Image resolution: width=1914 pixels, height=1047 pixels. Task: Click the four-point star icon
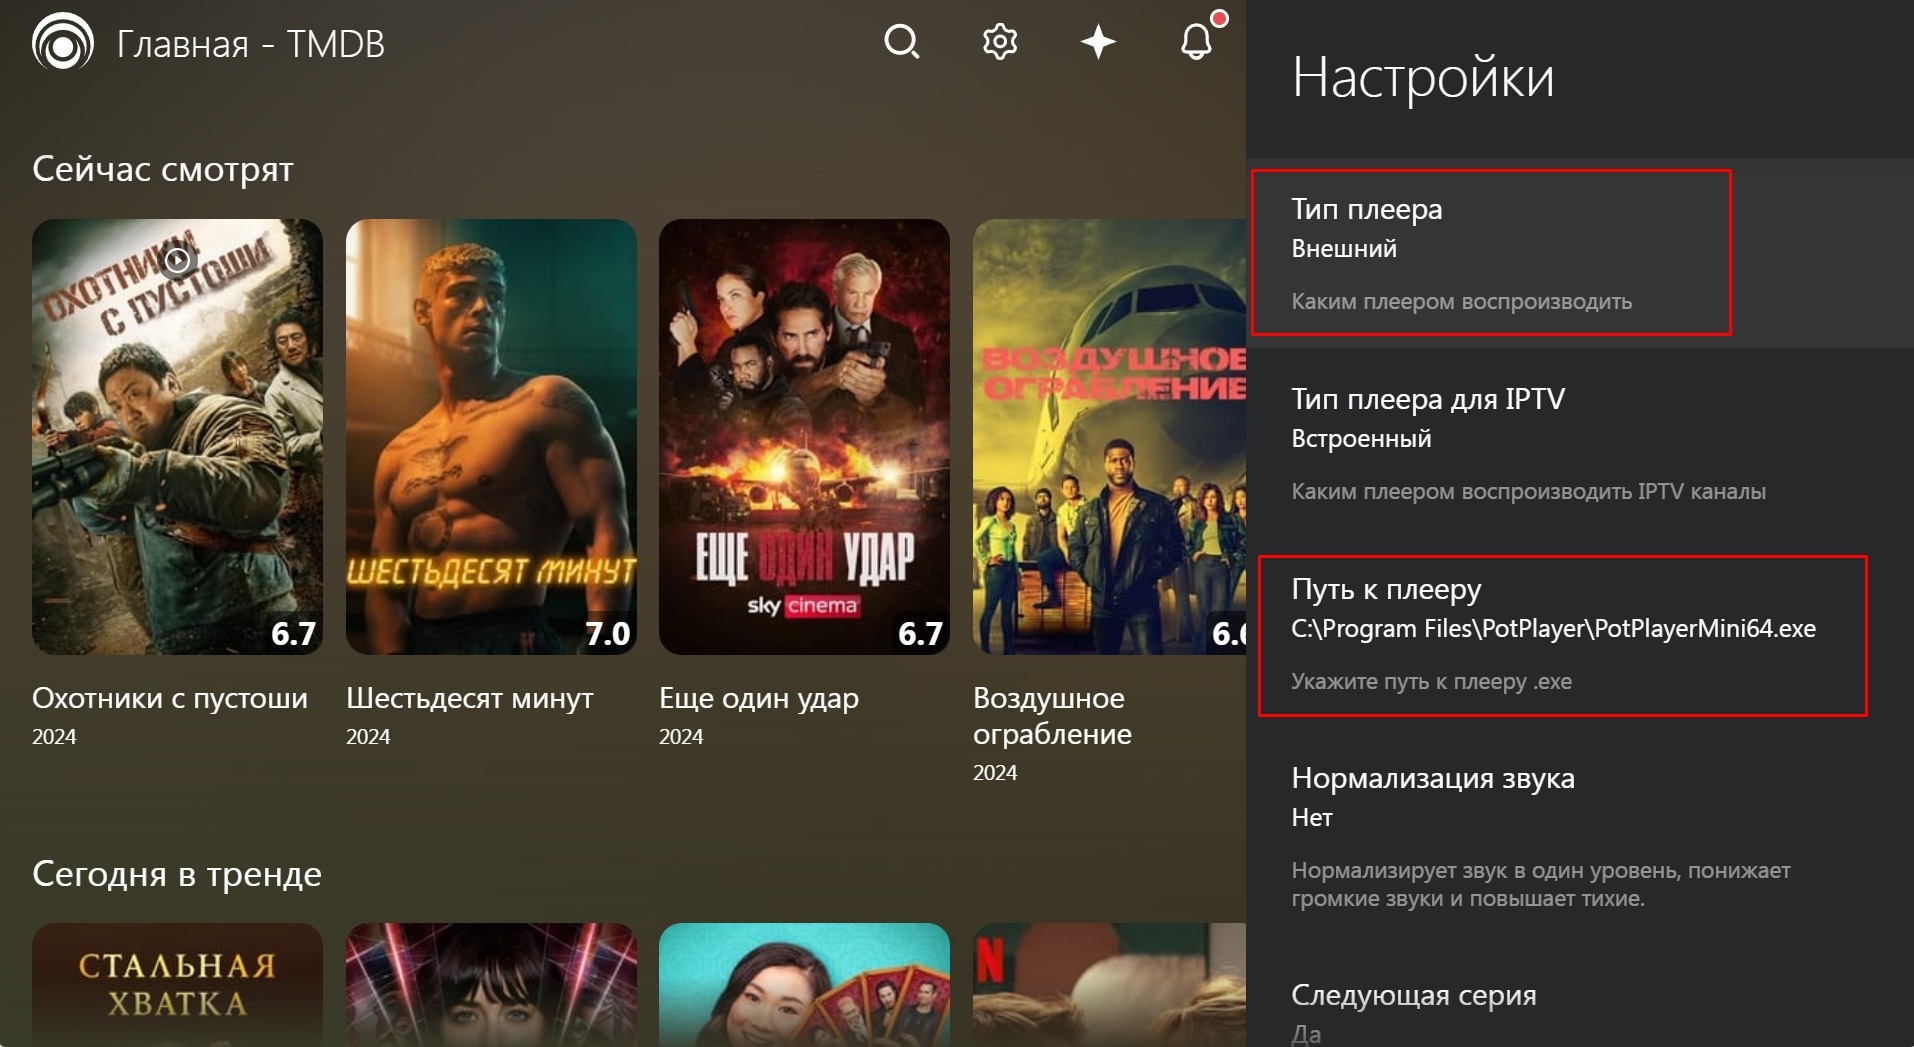point(1098,42)
